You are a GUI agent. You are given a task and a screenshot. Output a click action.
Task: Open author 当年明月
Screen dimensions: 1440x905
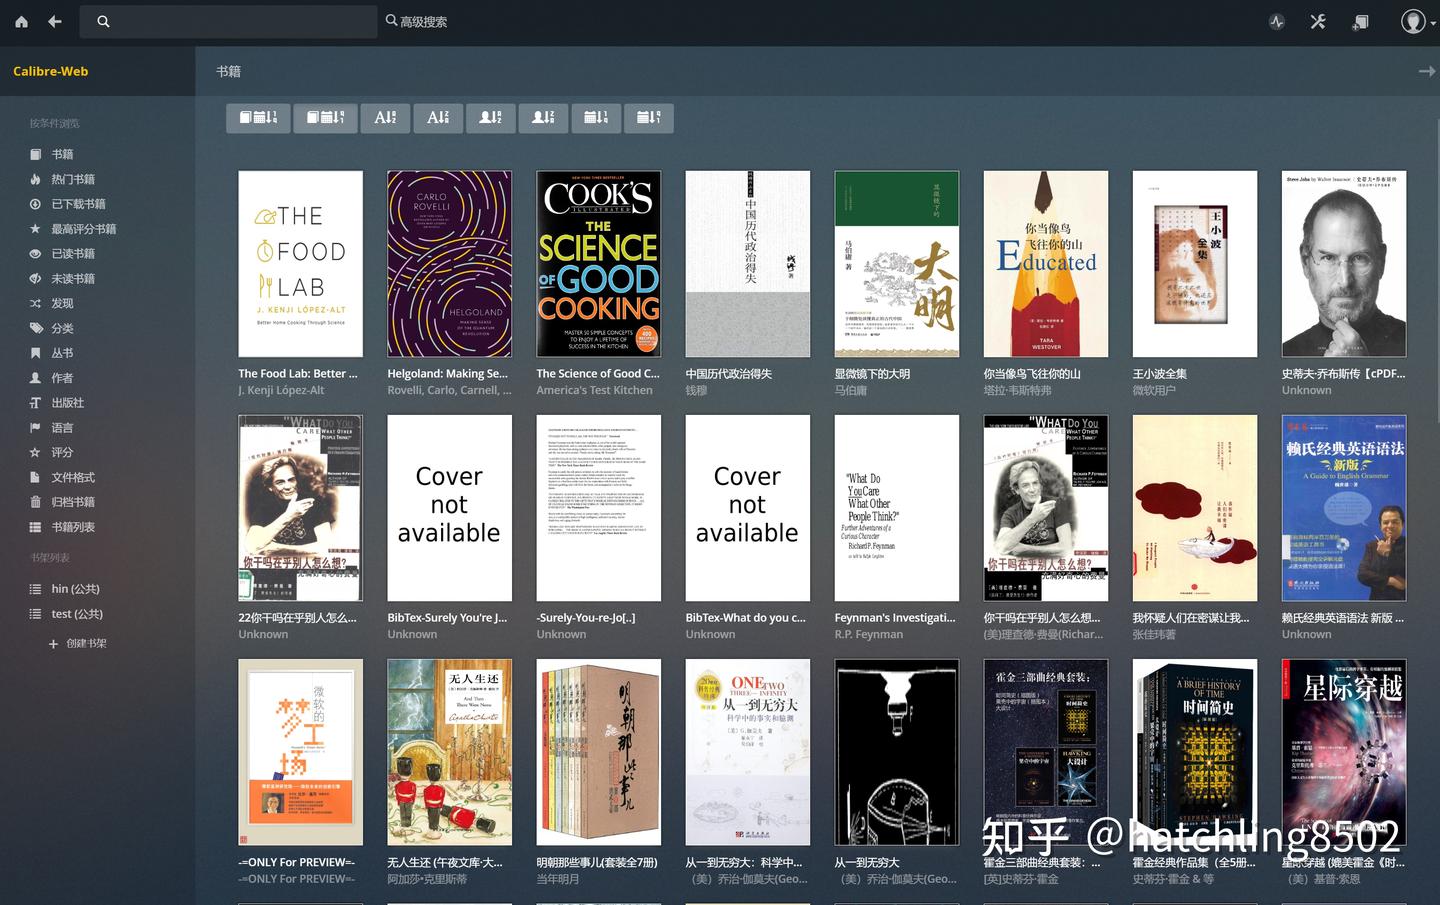click(x=558, y=879)
